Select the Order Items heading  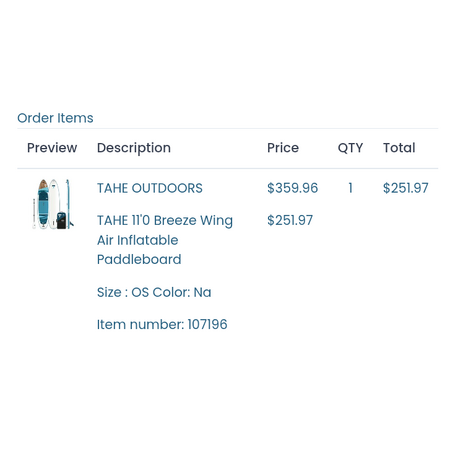click(x=55, y=118)
